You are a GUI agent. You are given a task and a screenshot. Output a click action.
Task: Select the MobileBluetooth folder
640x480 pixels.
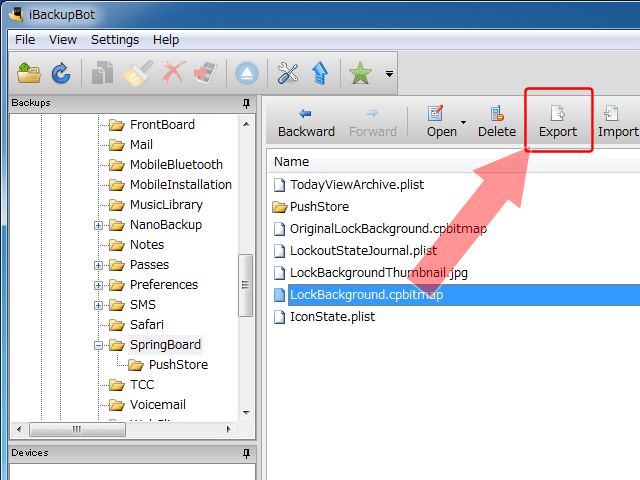click(176, 164)
